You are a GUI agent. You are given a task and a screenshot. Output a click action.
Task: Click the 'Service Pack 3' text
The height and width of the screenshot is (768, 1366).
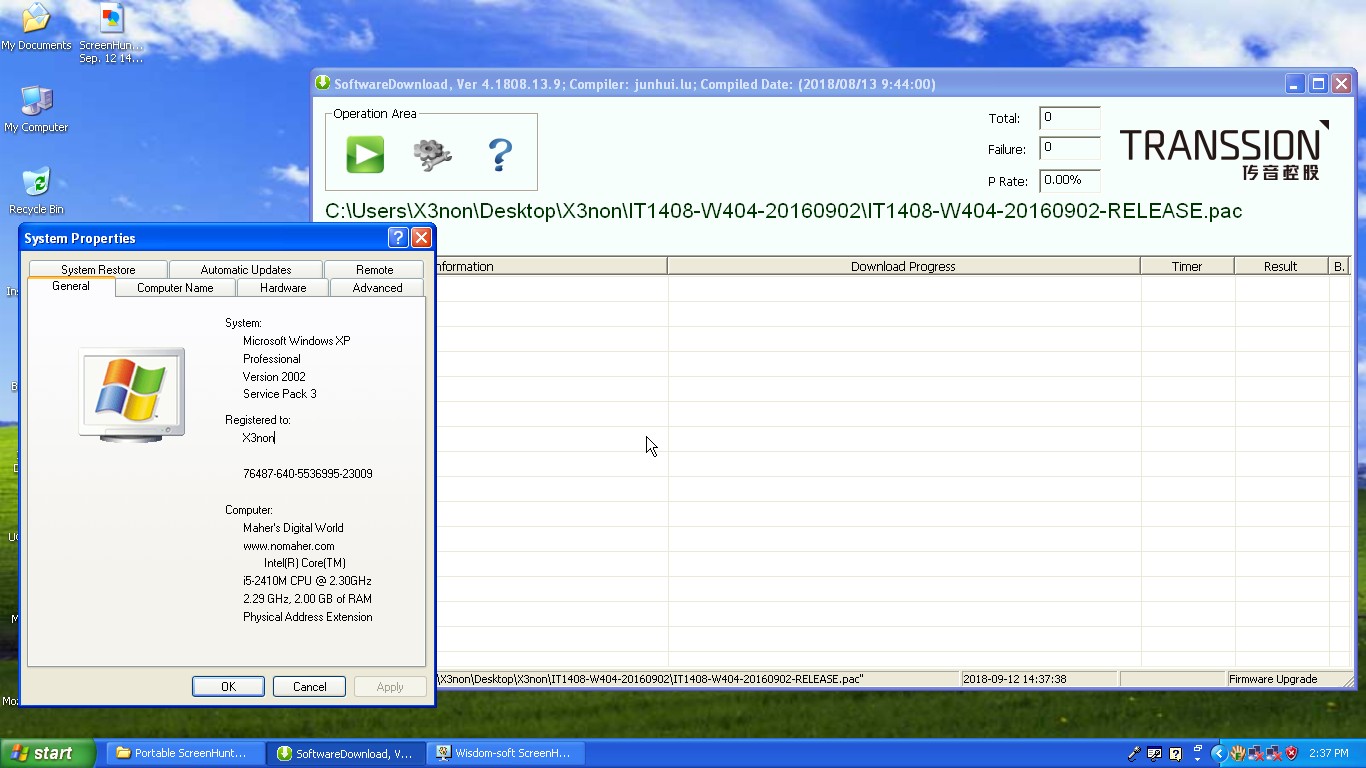[x=279, y=394]
